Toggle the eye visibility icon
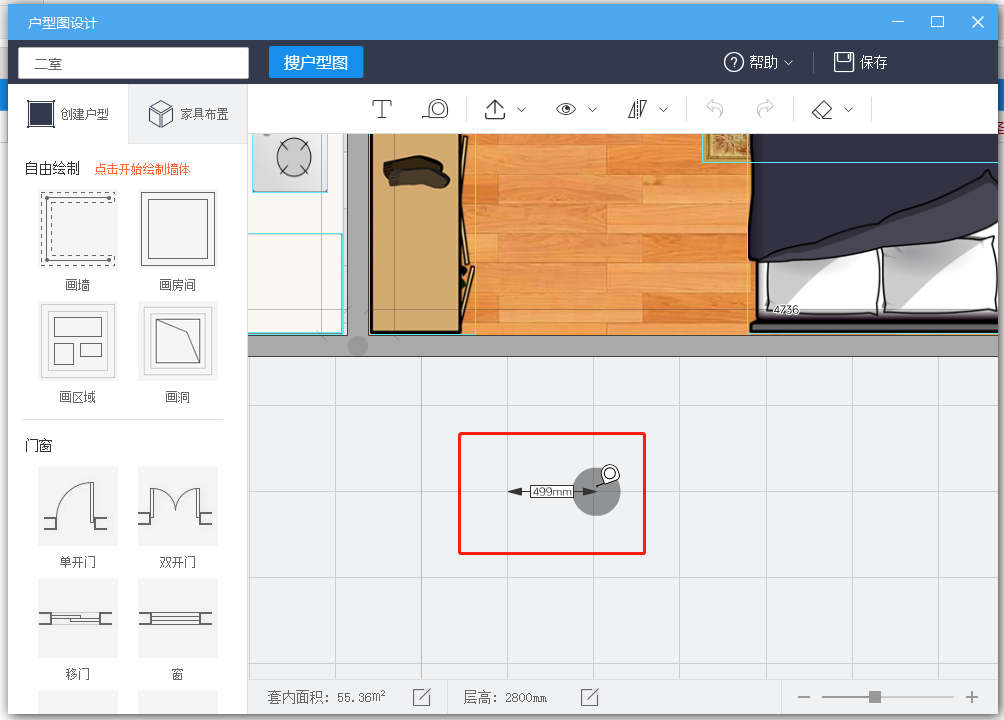 point(567,109)
